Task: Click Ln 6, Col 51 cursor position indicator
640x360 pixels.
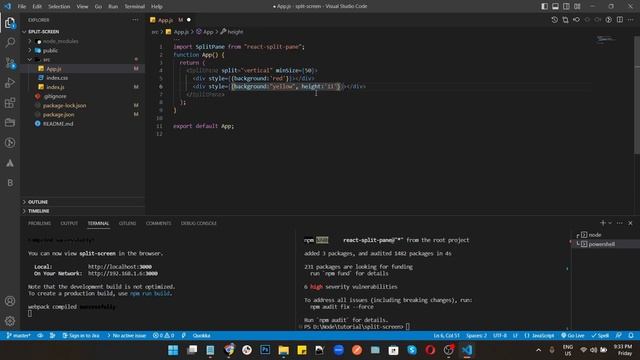Action: point(446,336)
